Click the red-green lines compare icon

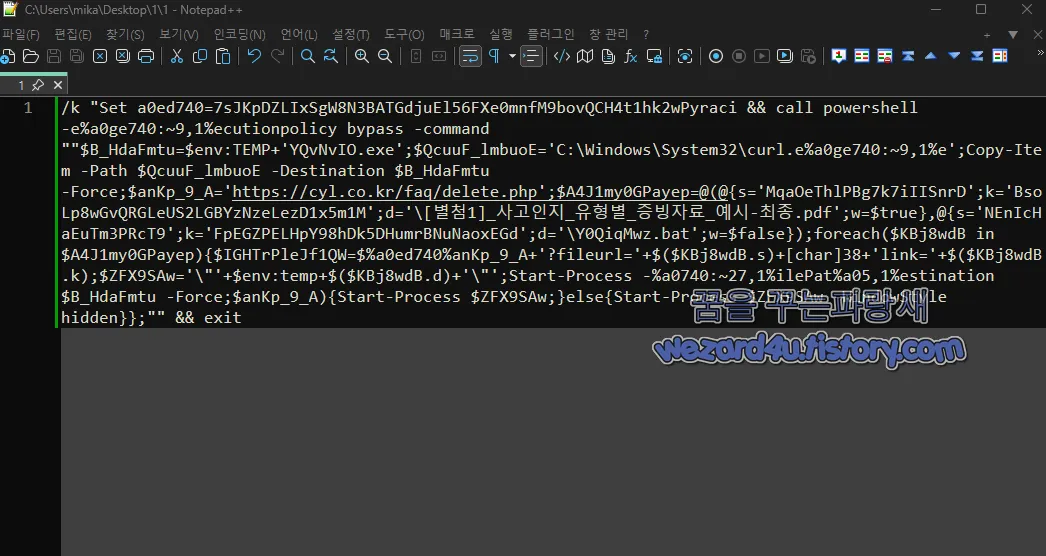click(862, 56)
